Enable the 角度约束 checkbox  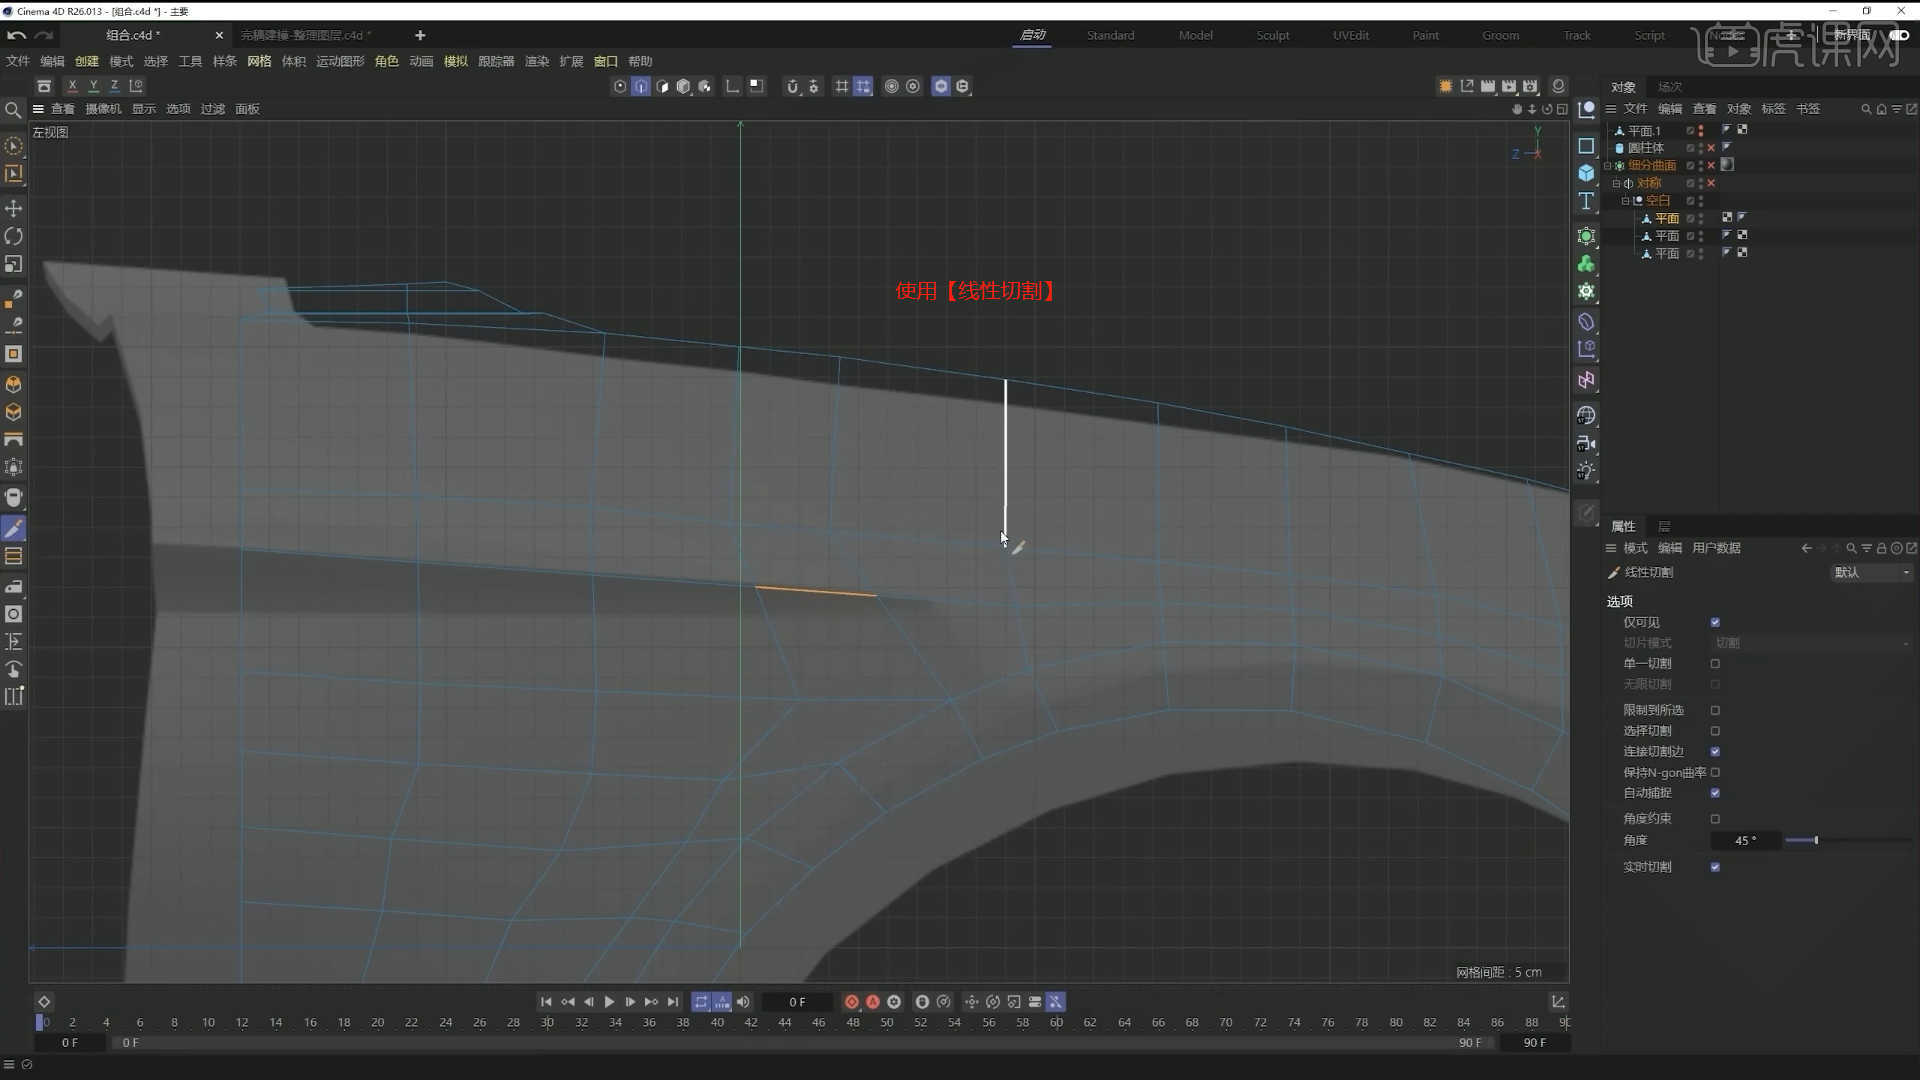[1715, 819]
